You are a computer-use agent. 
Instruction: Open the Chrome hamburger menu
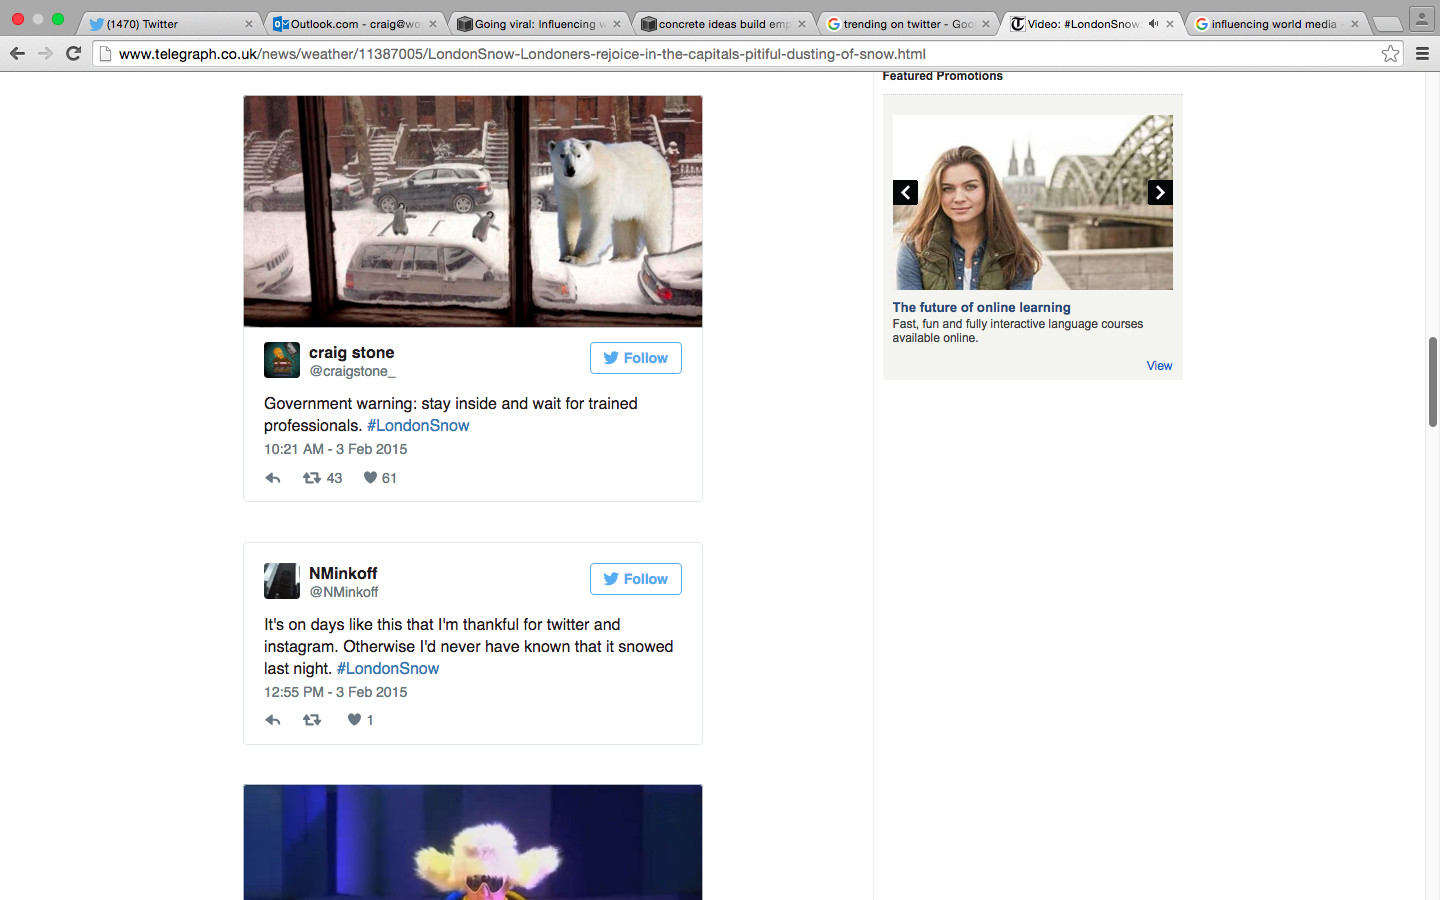tap(1422, 54)
